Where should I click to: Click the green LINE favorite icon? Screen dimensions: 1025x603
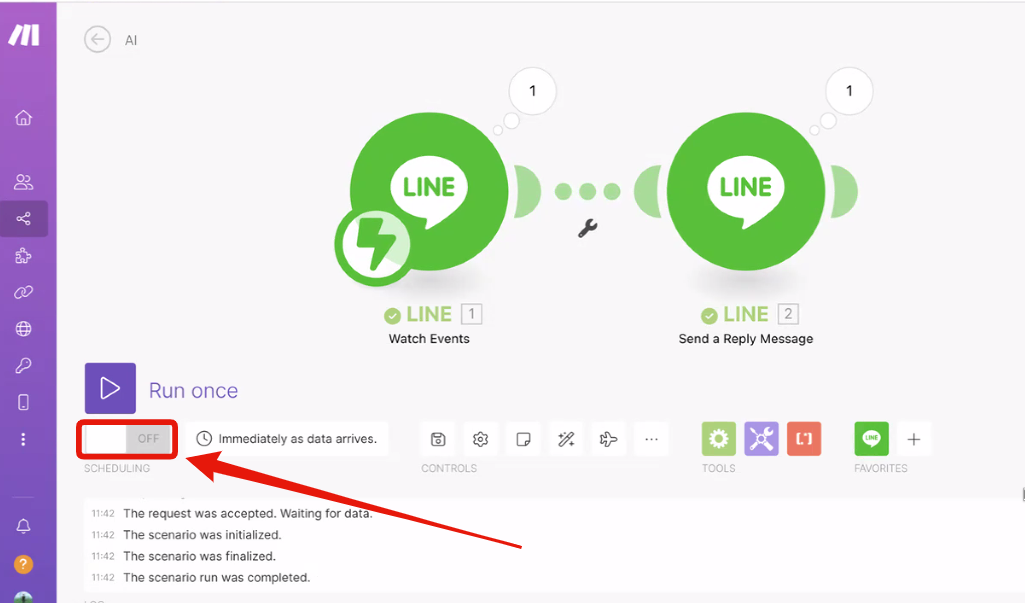pos(871,439)
